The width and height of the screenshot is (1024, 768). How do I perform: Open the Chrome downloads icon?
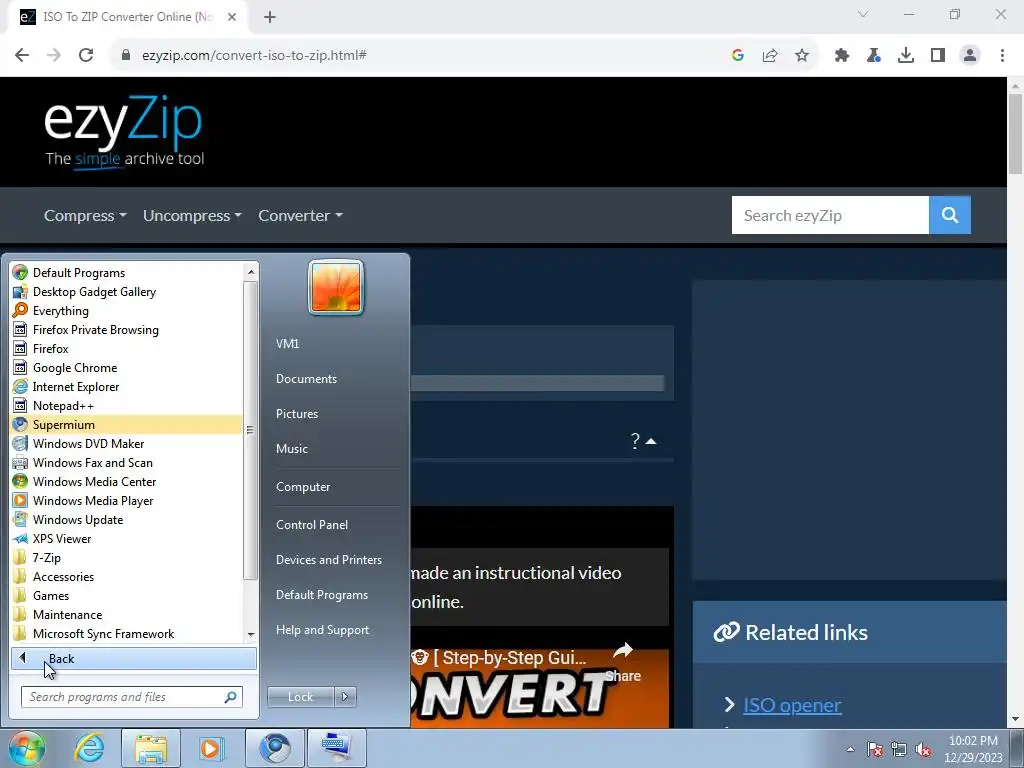click(x=906, y=56)
